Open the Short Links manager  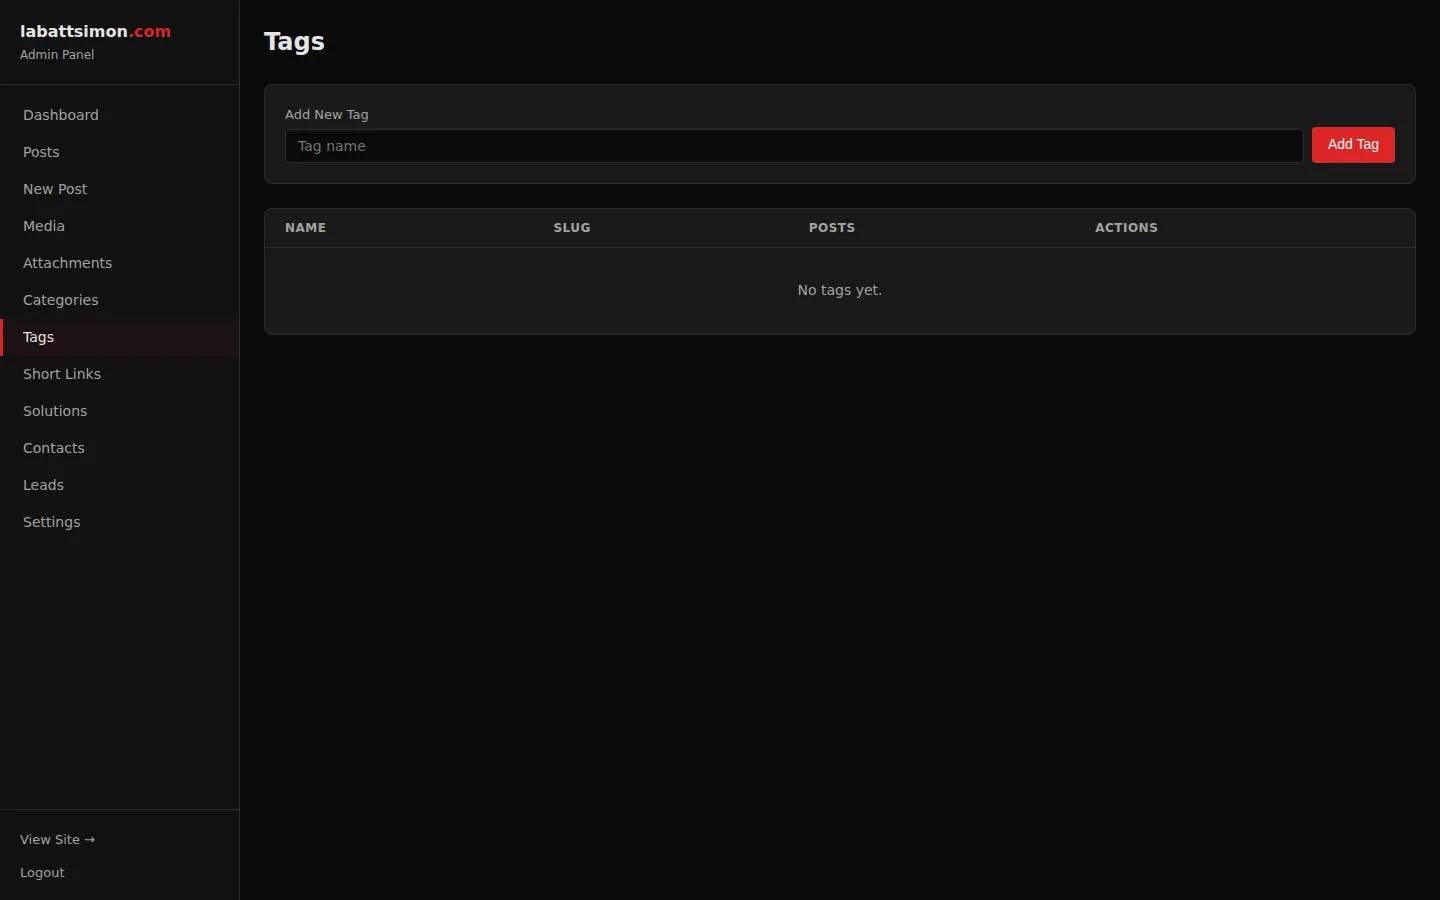click(62, 374)
